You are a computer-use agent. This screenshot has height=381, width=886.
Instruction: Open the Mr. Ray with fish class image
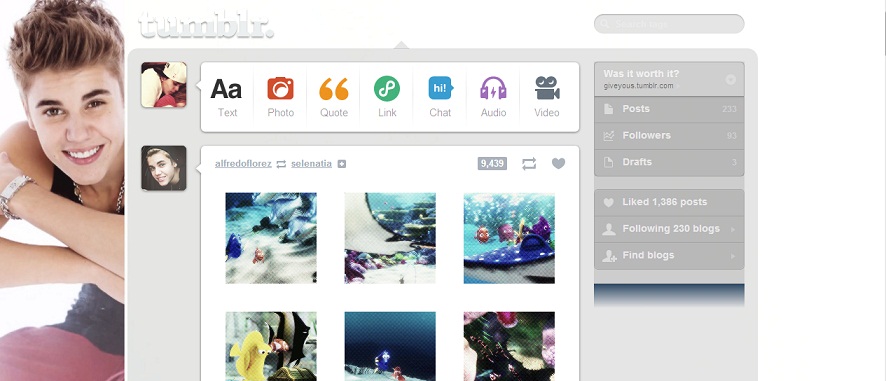tap(509, 238)
